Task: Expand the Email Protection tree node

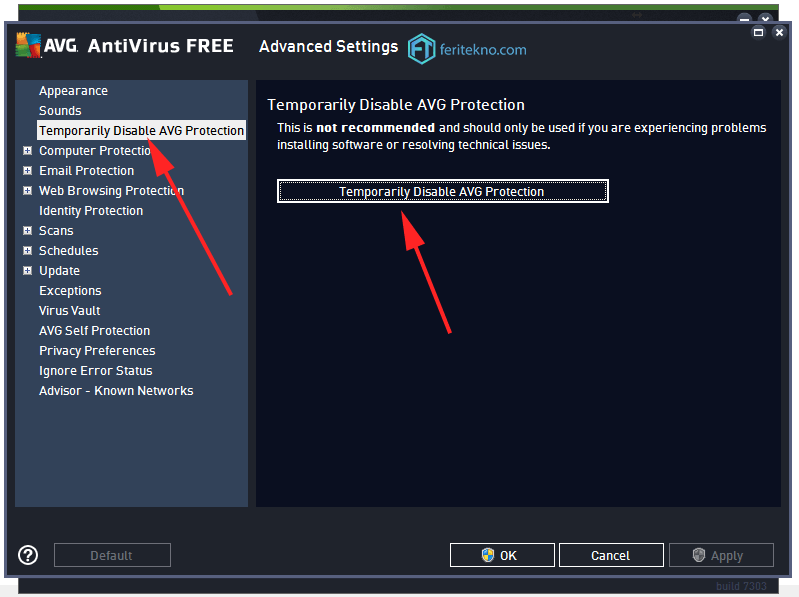Action: 28,171
